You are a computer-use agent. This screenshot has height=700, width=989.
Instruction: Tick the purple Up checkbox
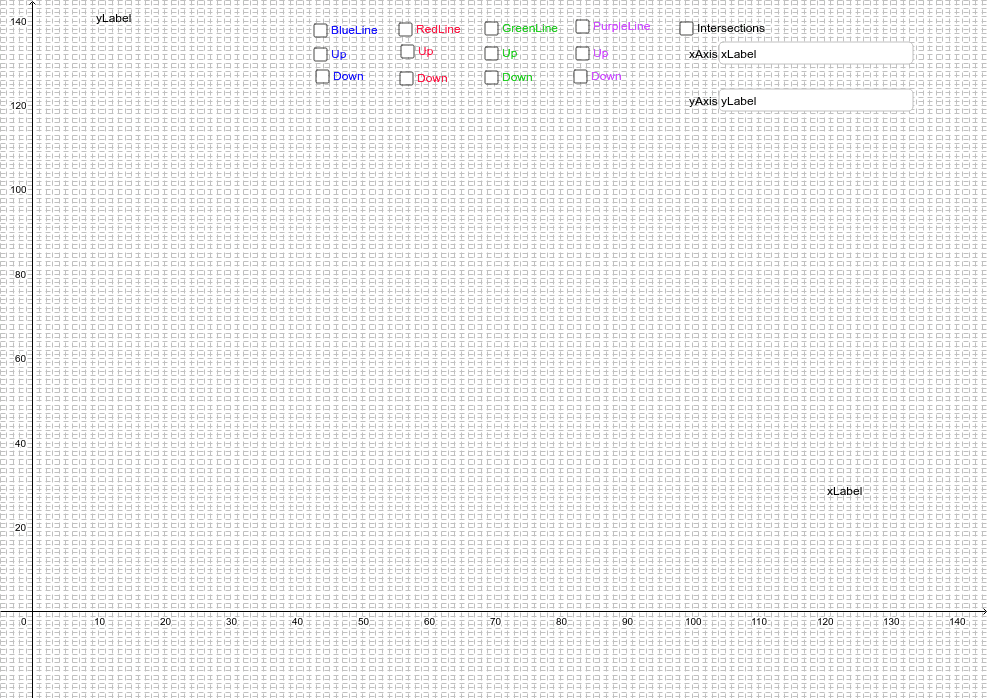point(583,53)
